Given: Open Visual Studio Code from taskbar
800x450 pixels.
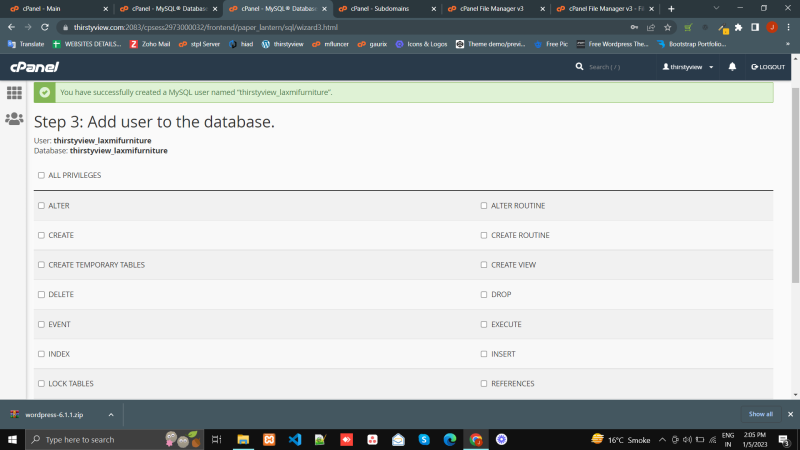Looking at the screenshot, I should coord(294,439).
